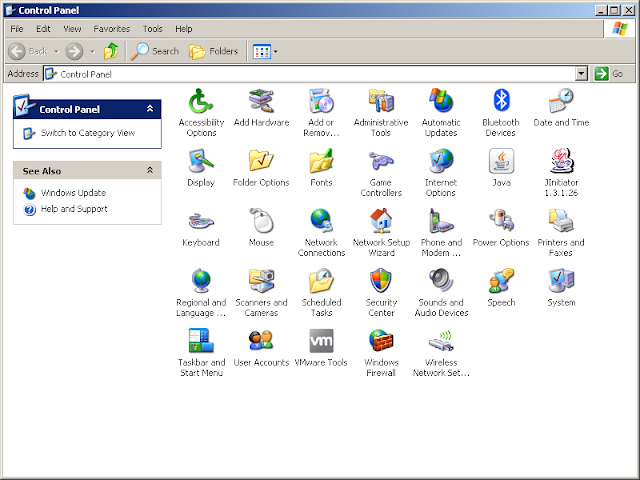Click the Forward toolbar button
The width and height of the screenshot is (640, 480).
[x=75, y=51]
